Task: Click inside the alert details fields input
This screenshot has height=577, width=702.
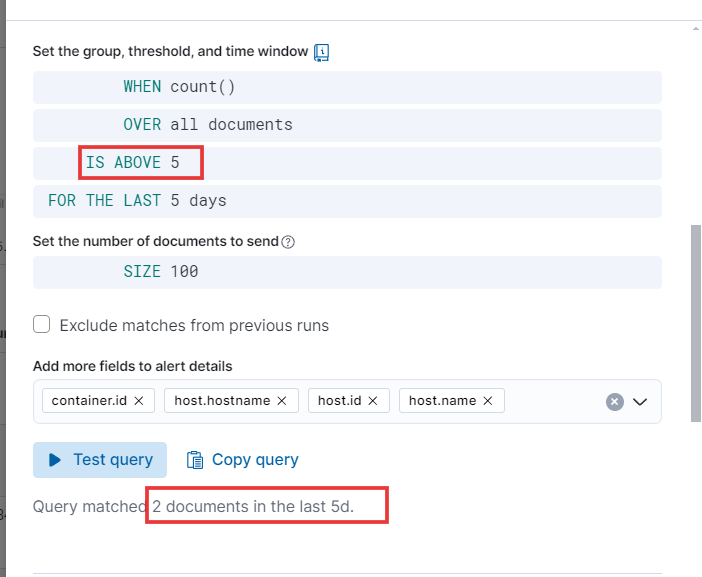Action: [x=554, y=402]
